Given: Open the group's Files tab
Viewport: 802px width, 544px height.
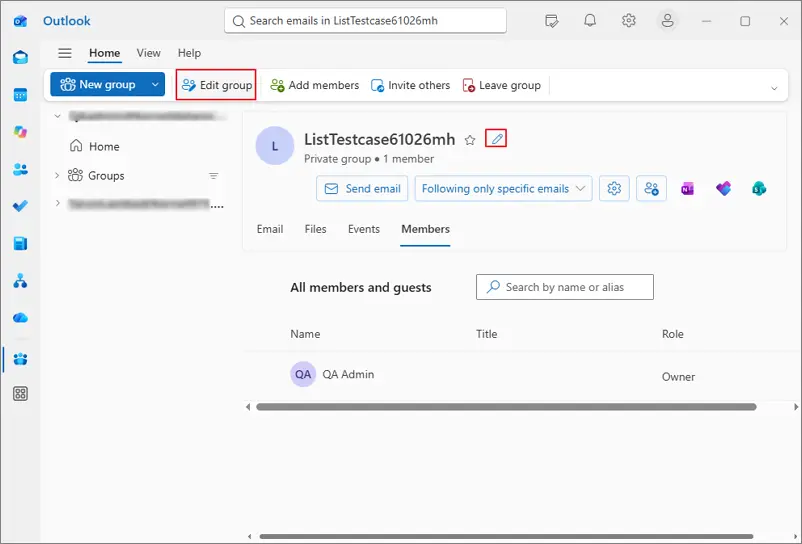Looking at the screenshot, I should (x=315, y=229).
